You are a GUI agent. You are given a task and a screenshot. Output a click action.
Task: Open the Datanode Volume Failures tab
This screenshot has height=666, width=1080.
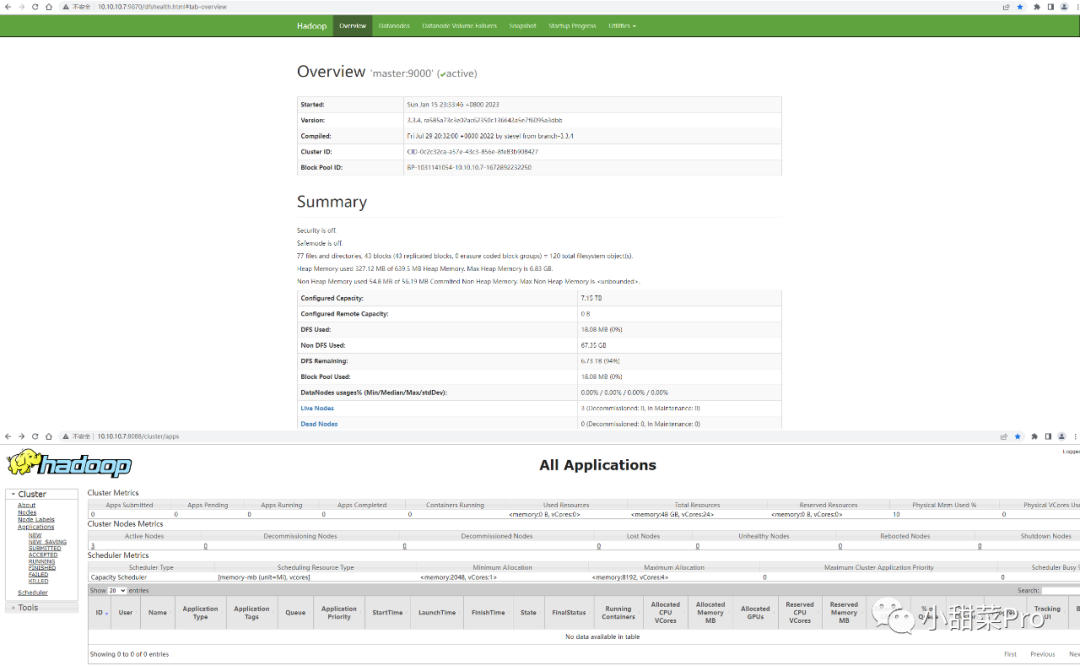459,25
